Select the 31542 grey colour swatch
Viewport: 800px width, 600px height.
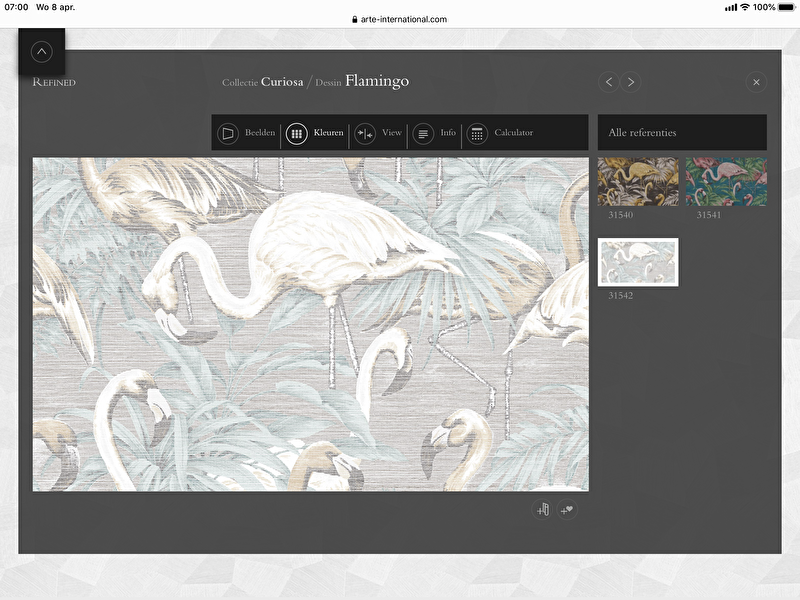(x=638, y=262)
